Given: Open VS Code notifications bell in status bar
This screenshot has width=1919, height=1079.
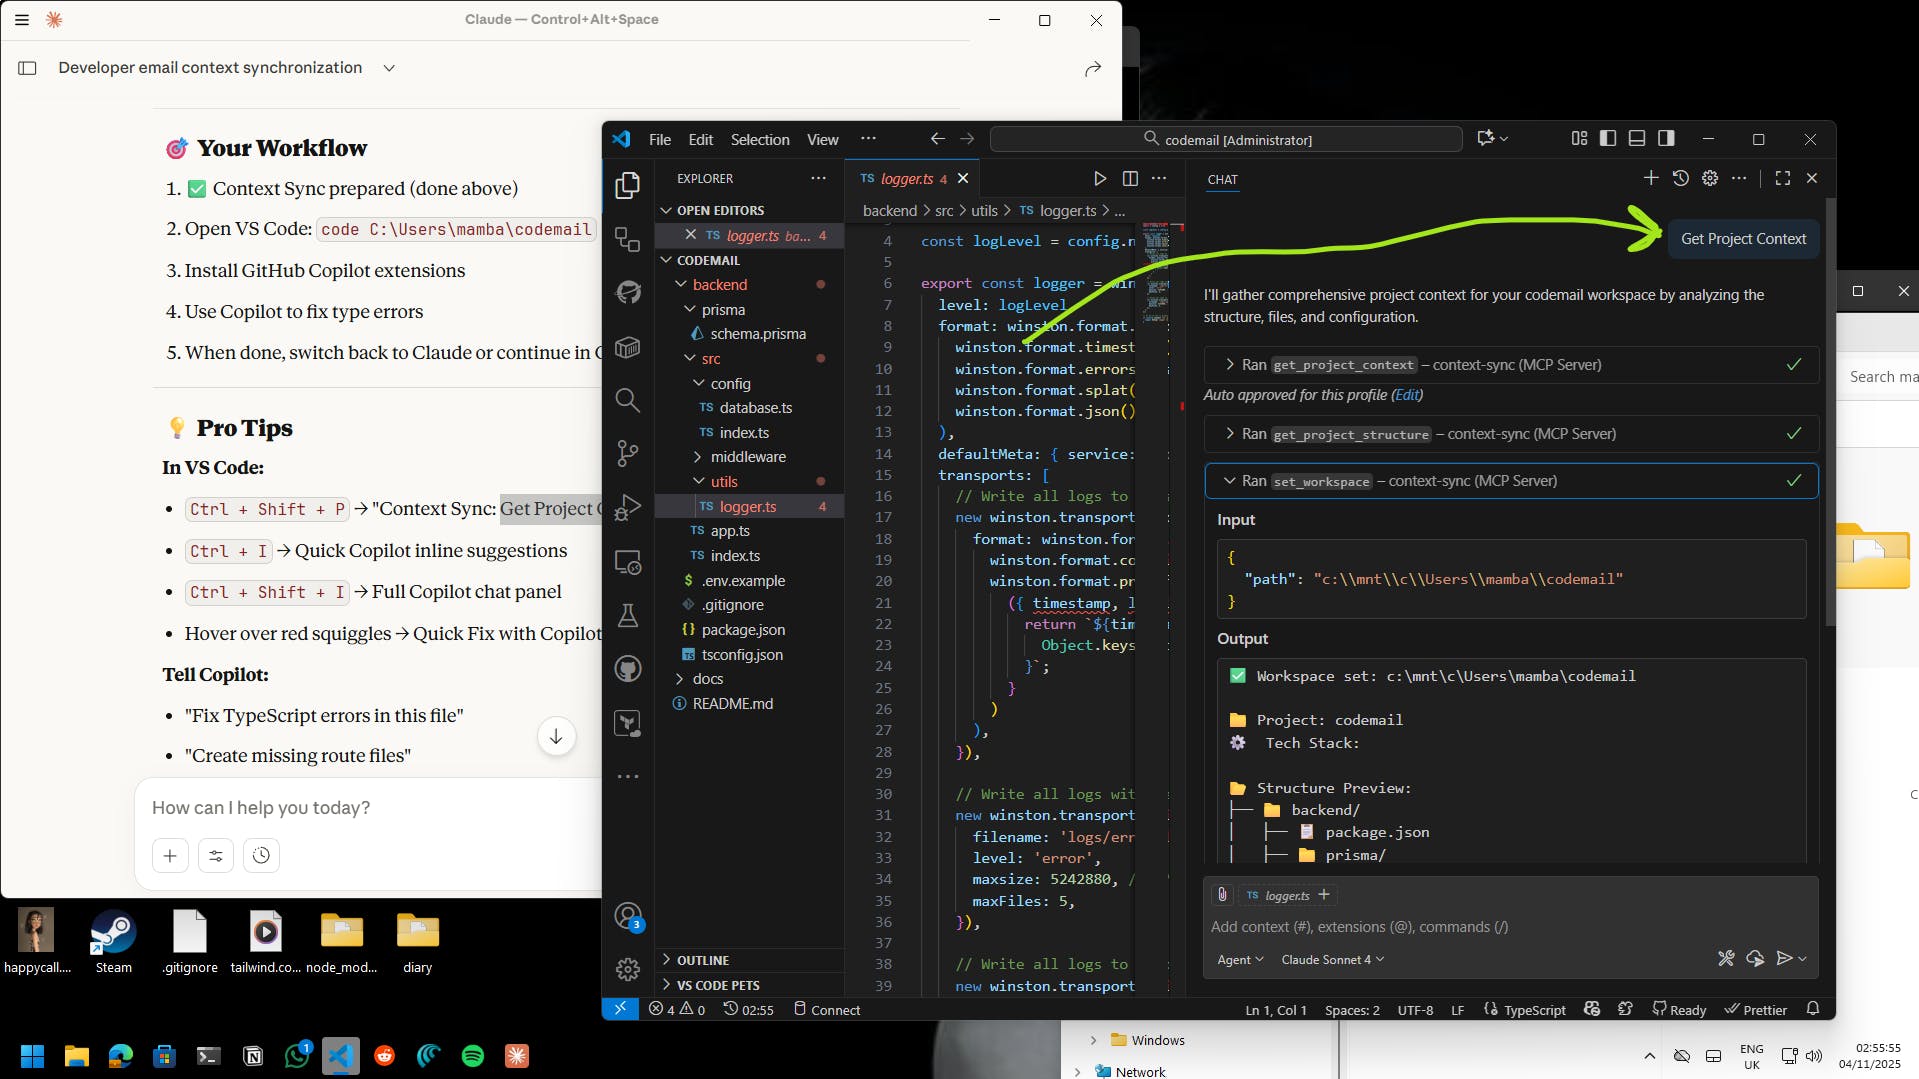Looking at the screenshot, I should 1813,1009.
